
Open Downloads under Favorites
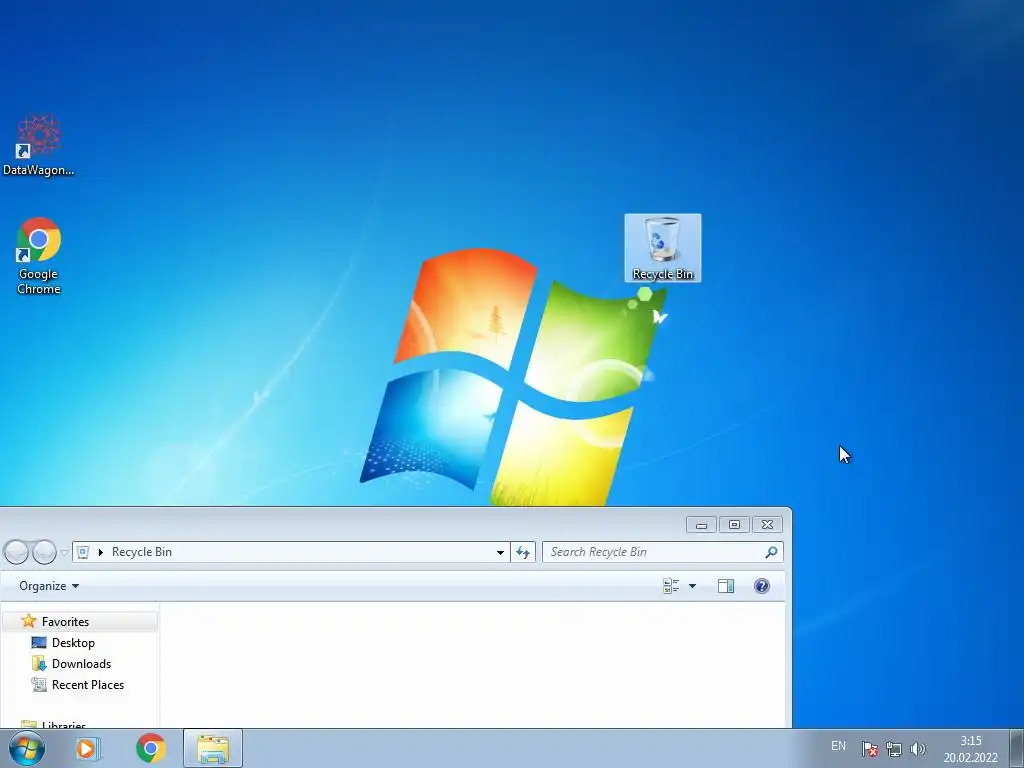pyautogui.click(x=81, y=664)
